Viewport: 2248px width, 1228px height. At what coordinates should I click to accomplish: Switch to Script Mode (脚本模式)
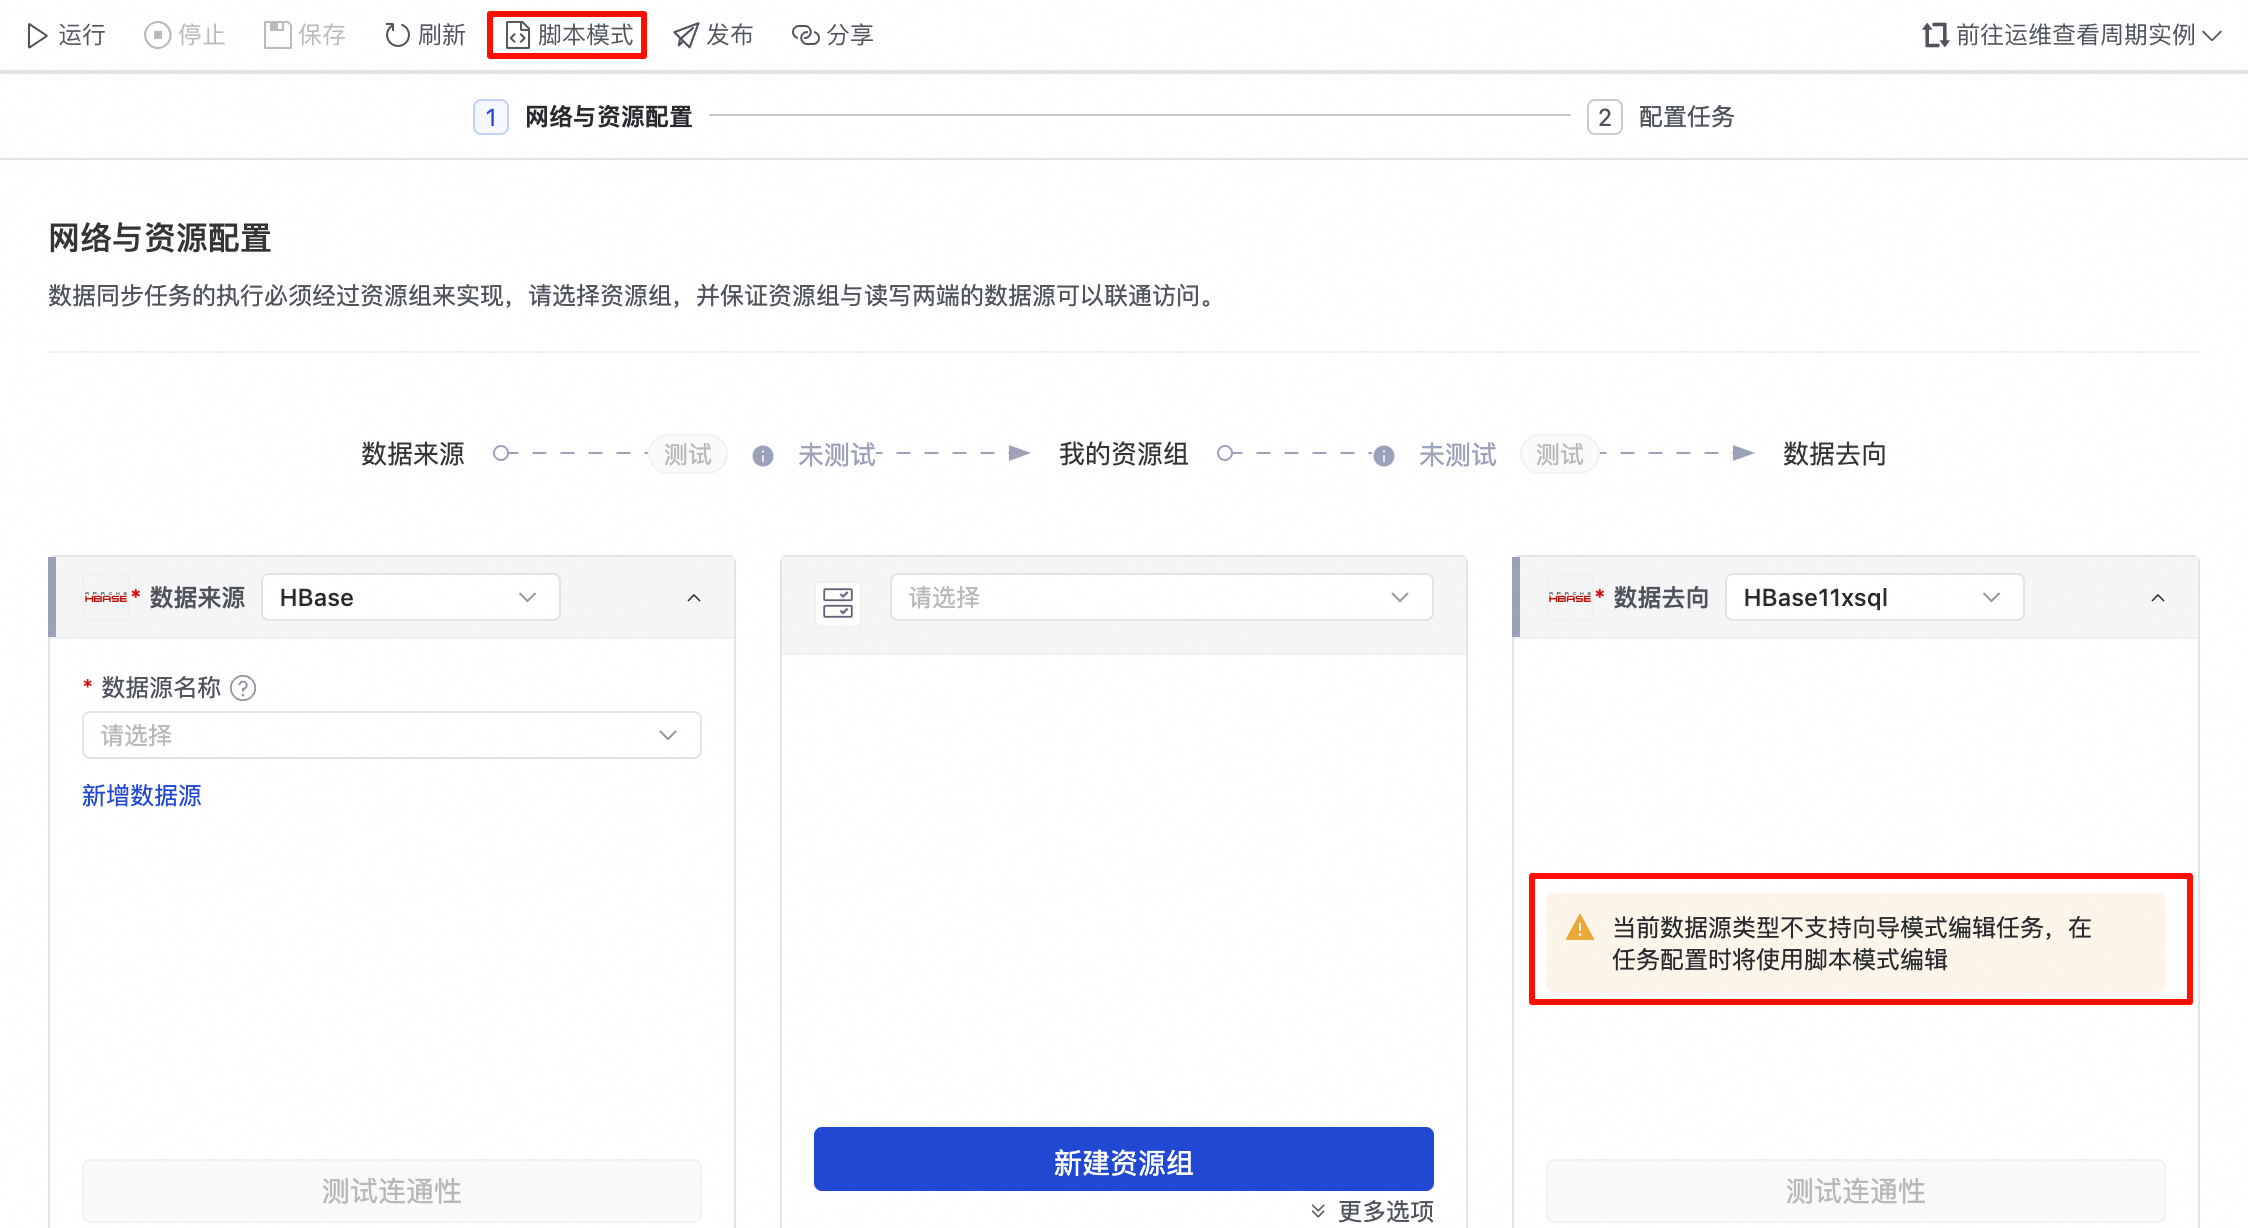(x=568, y=36)
